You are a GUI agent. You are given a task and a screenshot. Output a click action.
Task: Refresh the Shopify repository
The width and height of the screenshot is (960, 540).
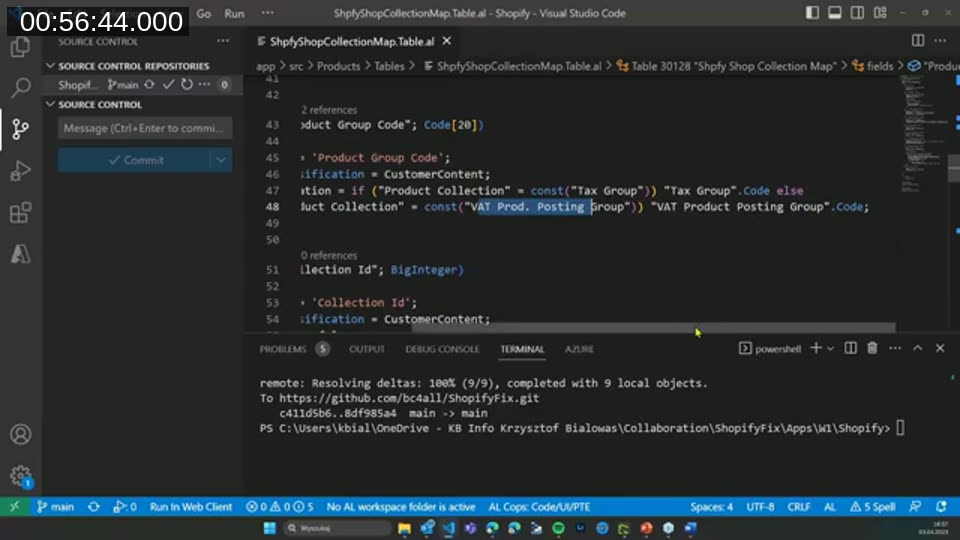(187, 84)
